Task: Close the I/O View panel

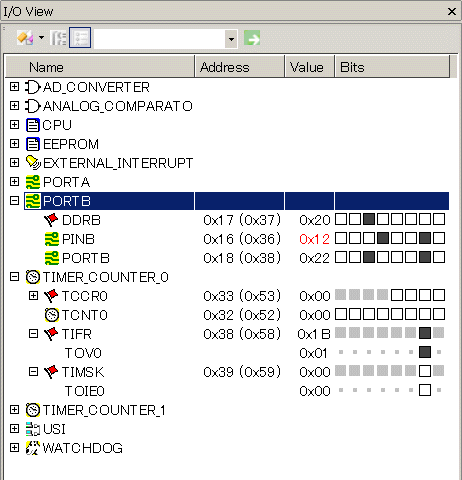Action: pyautogui.click(x=452, y=12)
